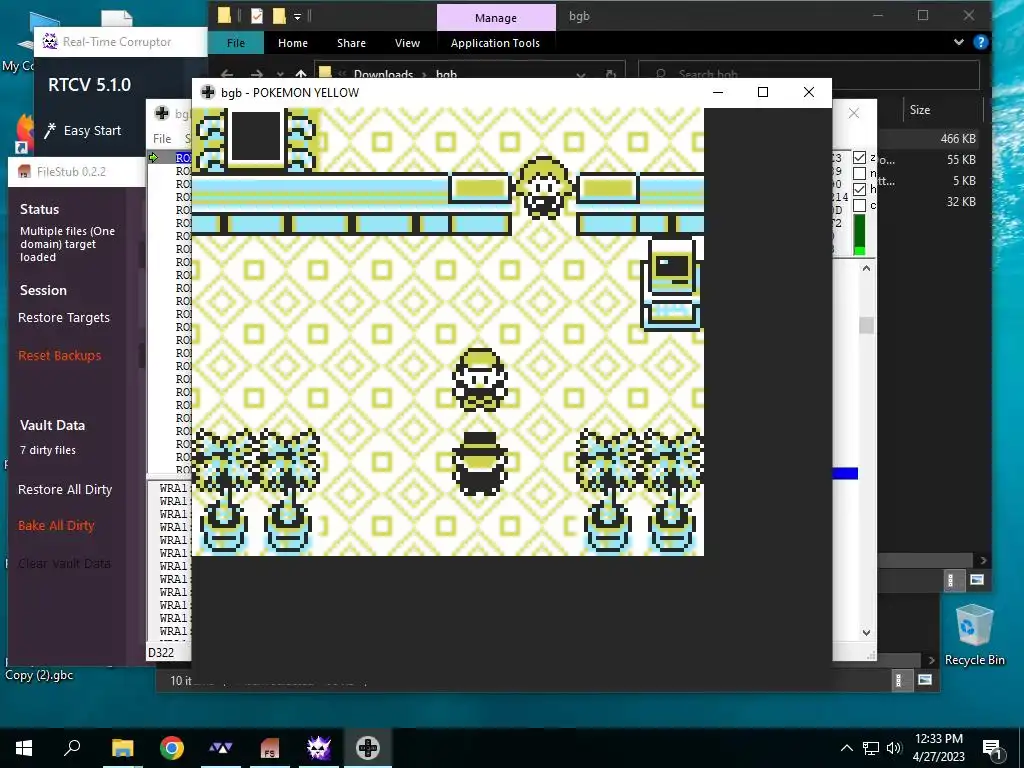Click Restore All Dirty in FileStub

tap(65, 490)
